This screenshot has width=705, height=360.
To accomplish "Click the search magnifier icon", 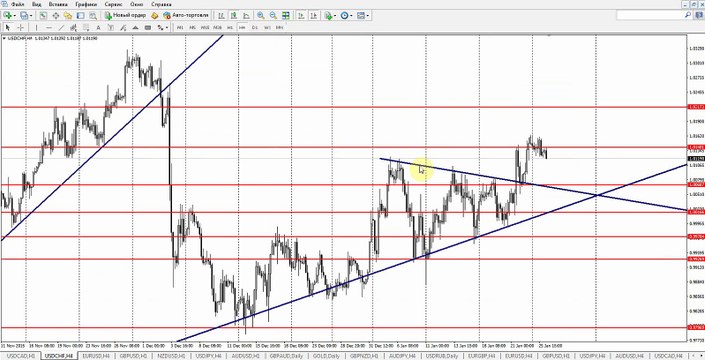I will click(687, 15).
